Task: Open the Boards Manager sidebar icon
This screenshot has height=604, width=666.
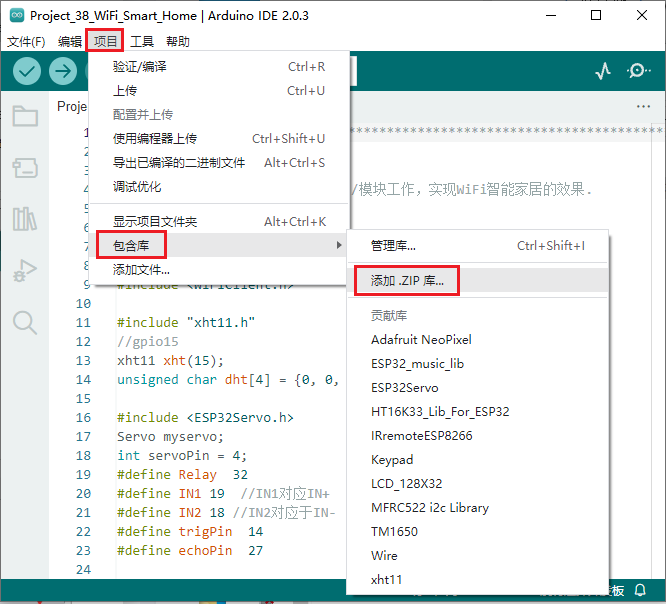Action: coord(25,167)
